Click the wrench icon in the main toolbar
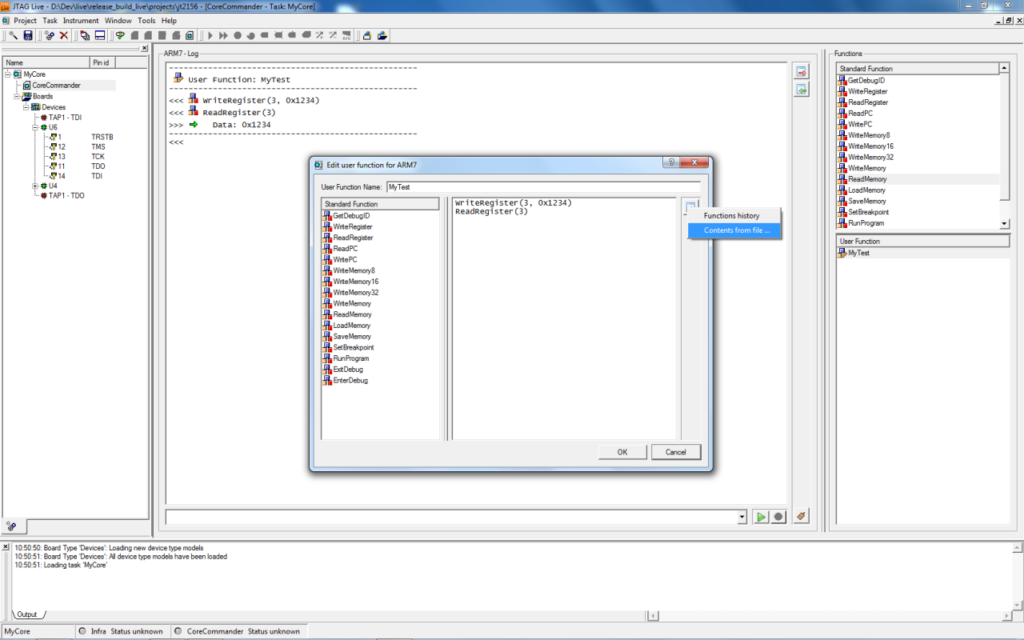This screenshot has width=1024, height=640. click(13, 35)
